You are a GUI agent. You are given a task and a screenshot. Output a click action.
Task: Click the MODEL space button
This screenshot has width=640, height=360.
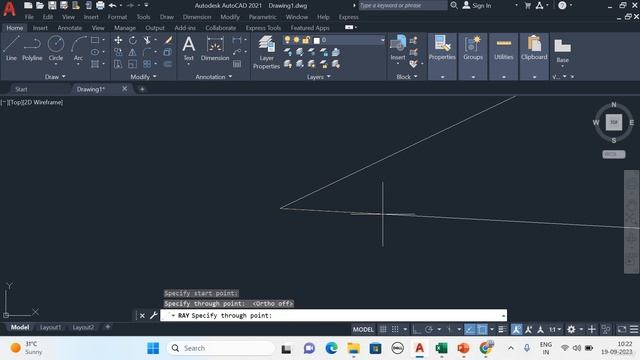point(363,329)
